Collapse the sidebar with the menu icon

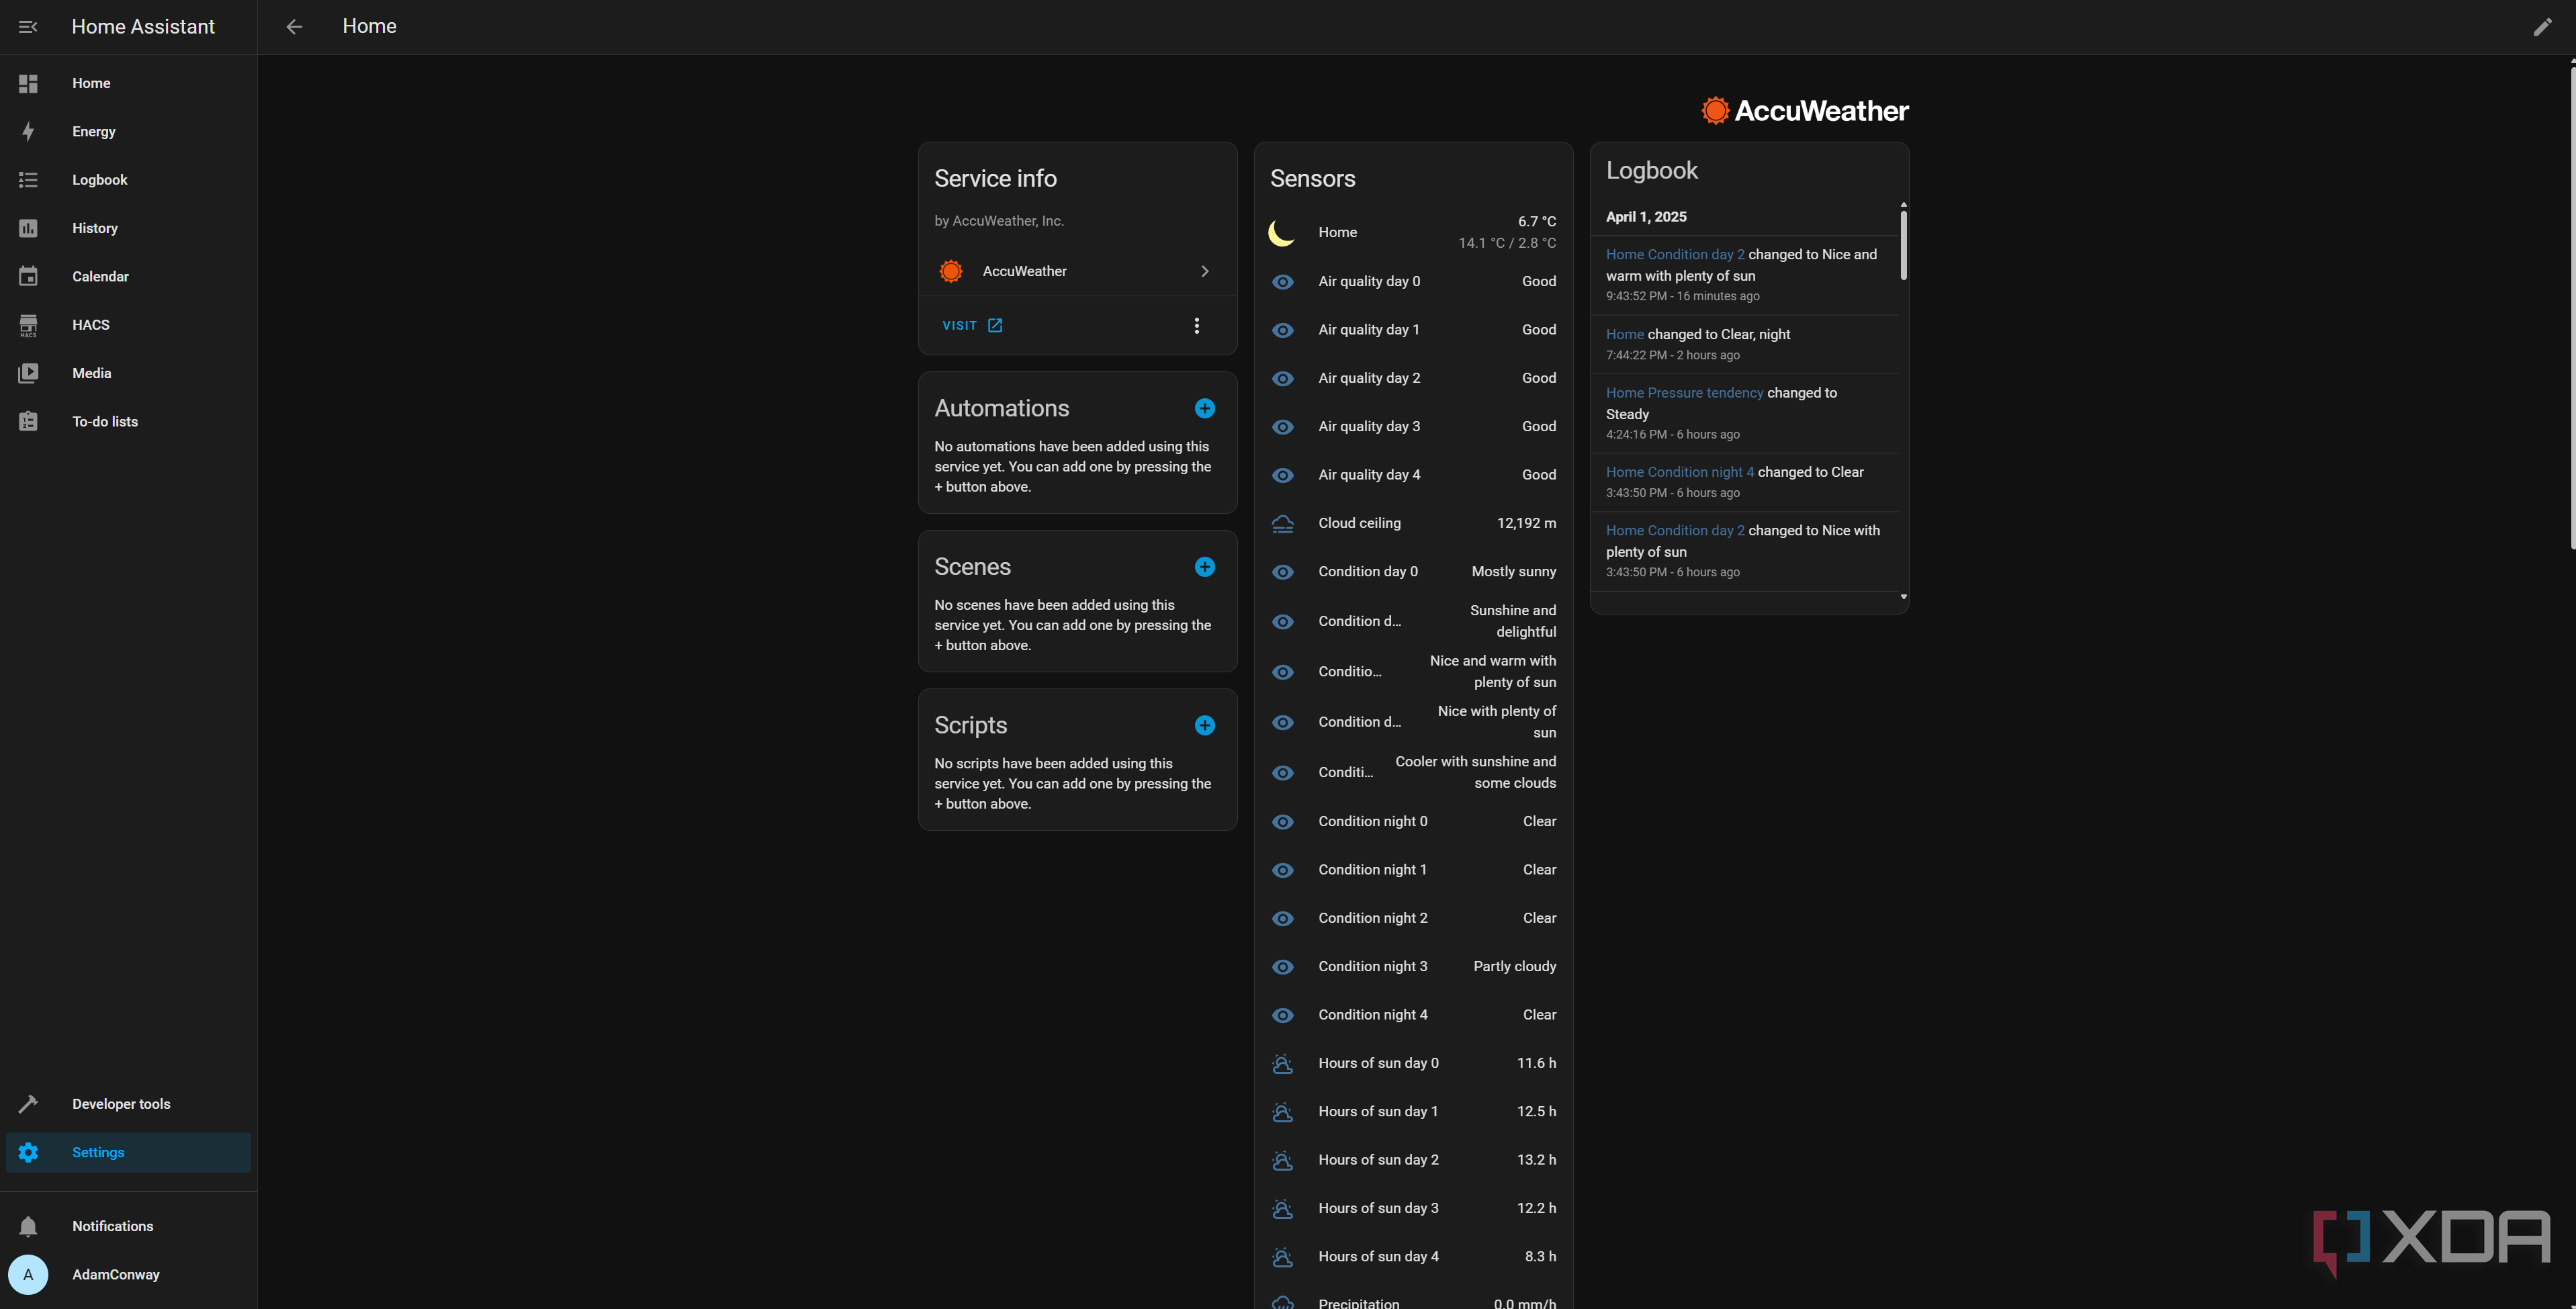(28, 27)
